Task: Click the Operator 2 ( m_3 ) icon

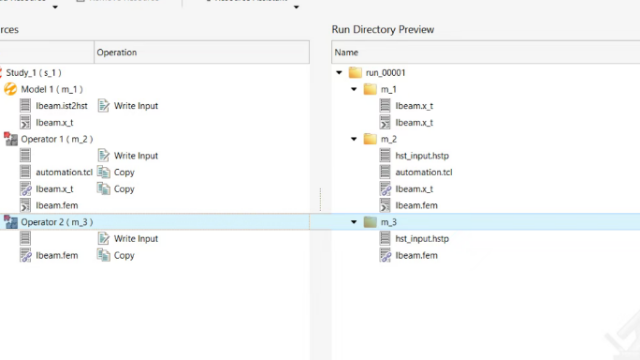Action: [11, 222]
